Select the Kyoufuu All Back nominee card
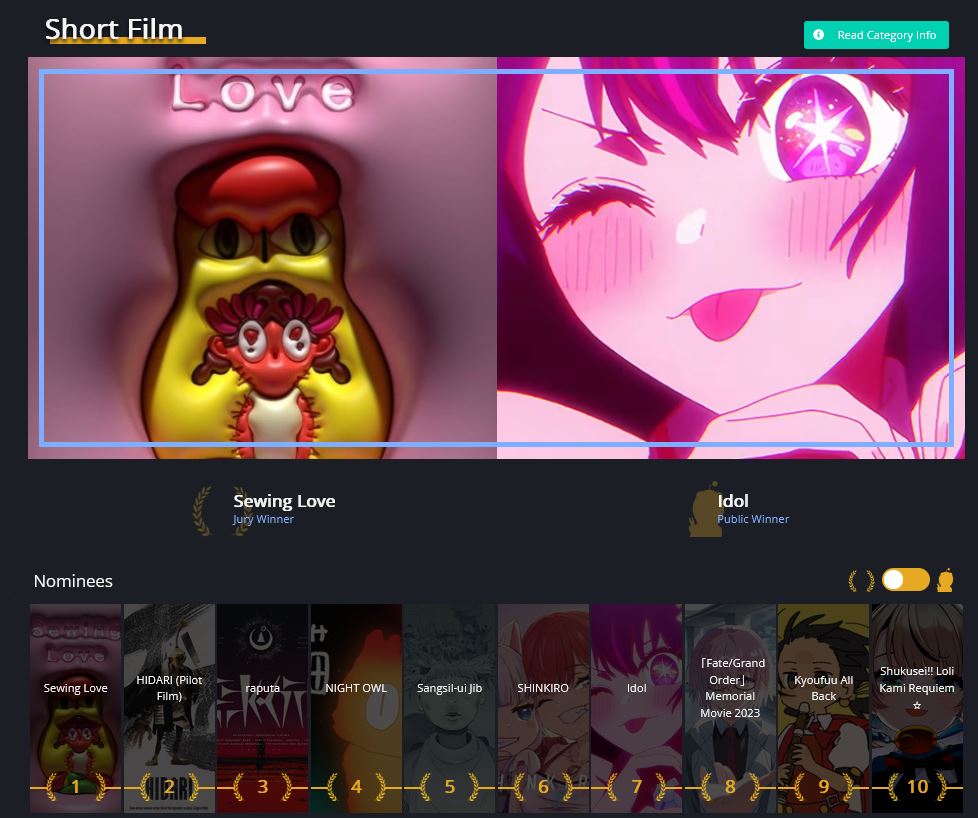The image size is (978, 818). click(823, 700)
